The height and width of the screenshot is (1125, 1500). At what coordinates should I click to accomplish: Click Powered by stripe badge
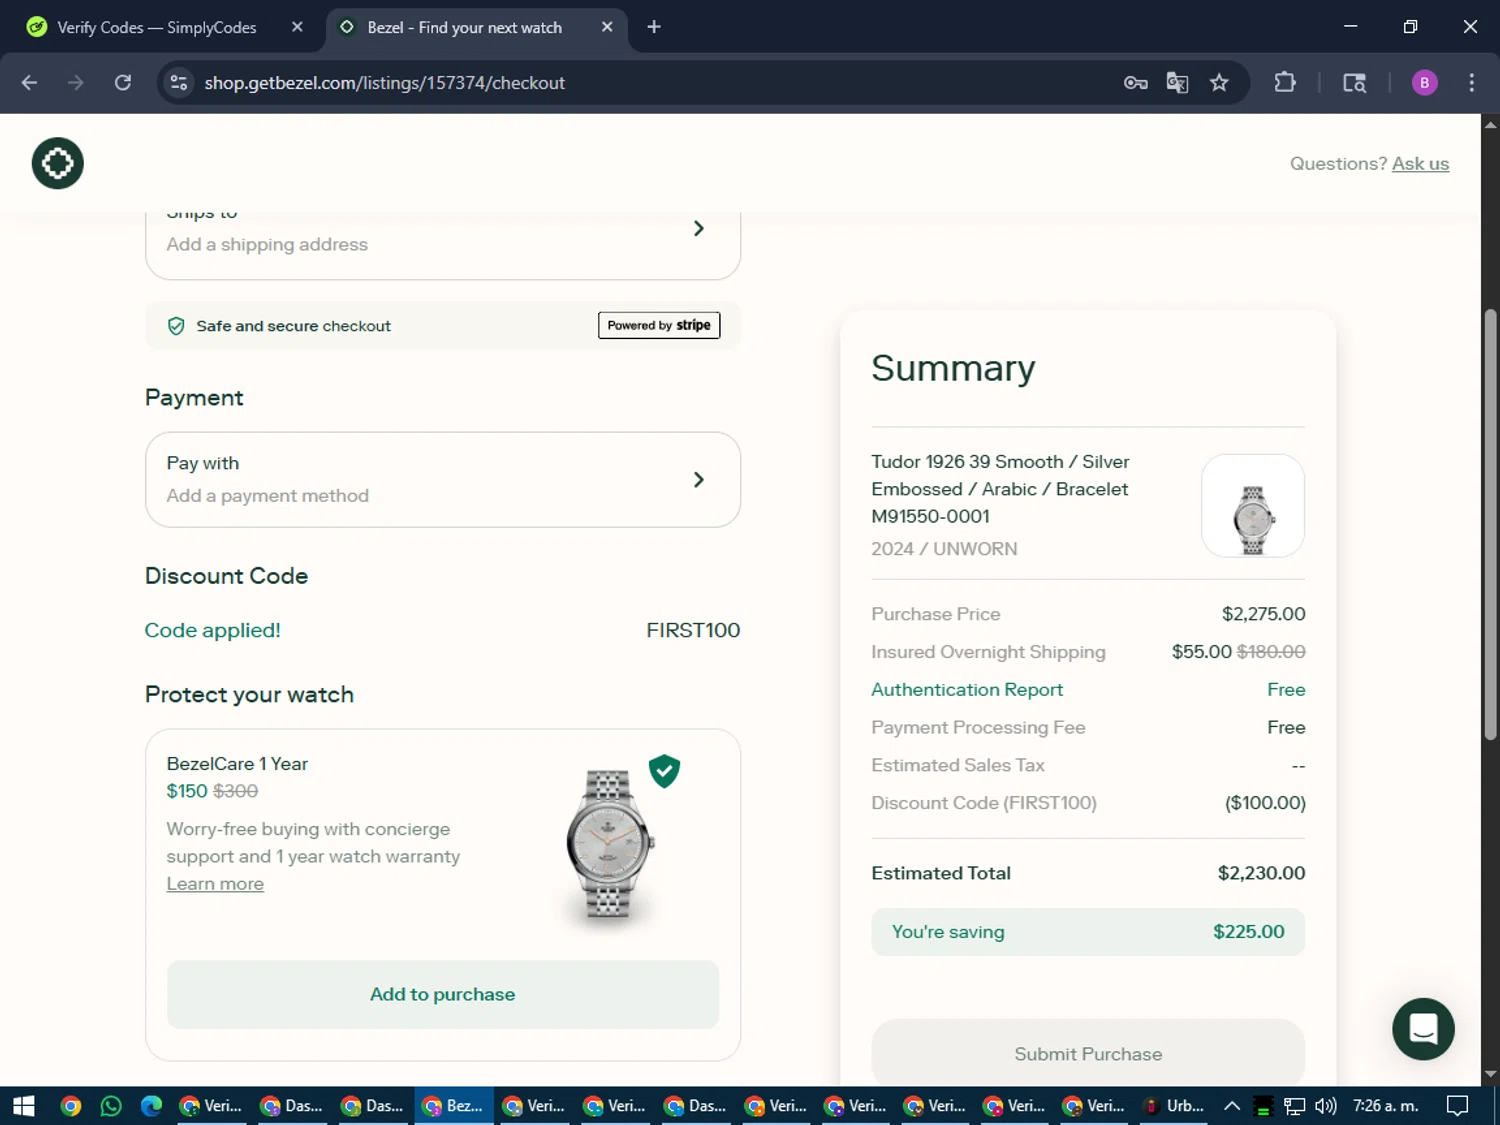tap(659, 325)
